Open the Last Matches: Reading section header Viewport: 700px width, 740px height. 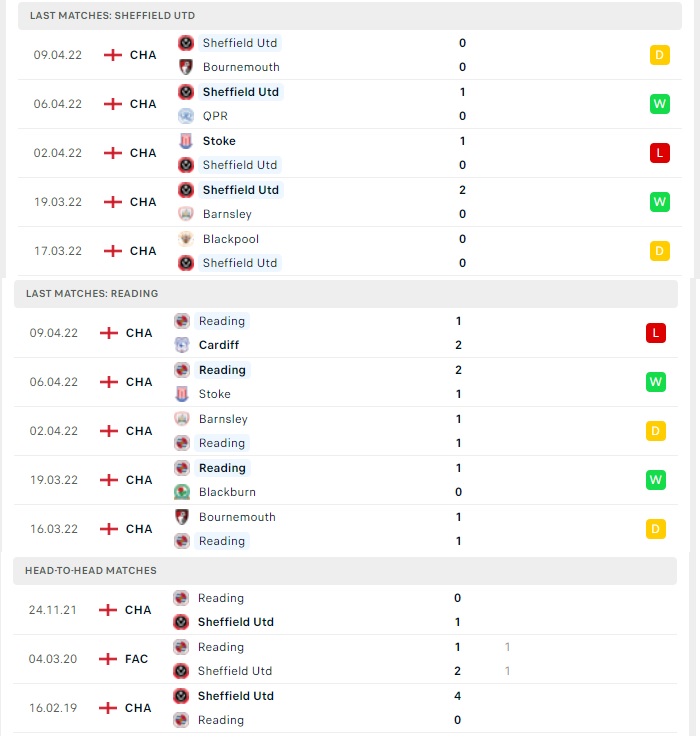tap(346, 294)
